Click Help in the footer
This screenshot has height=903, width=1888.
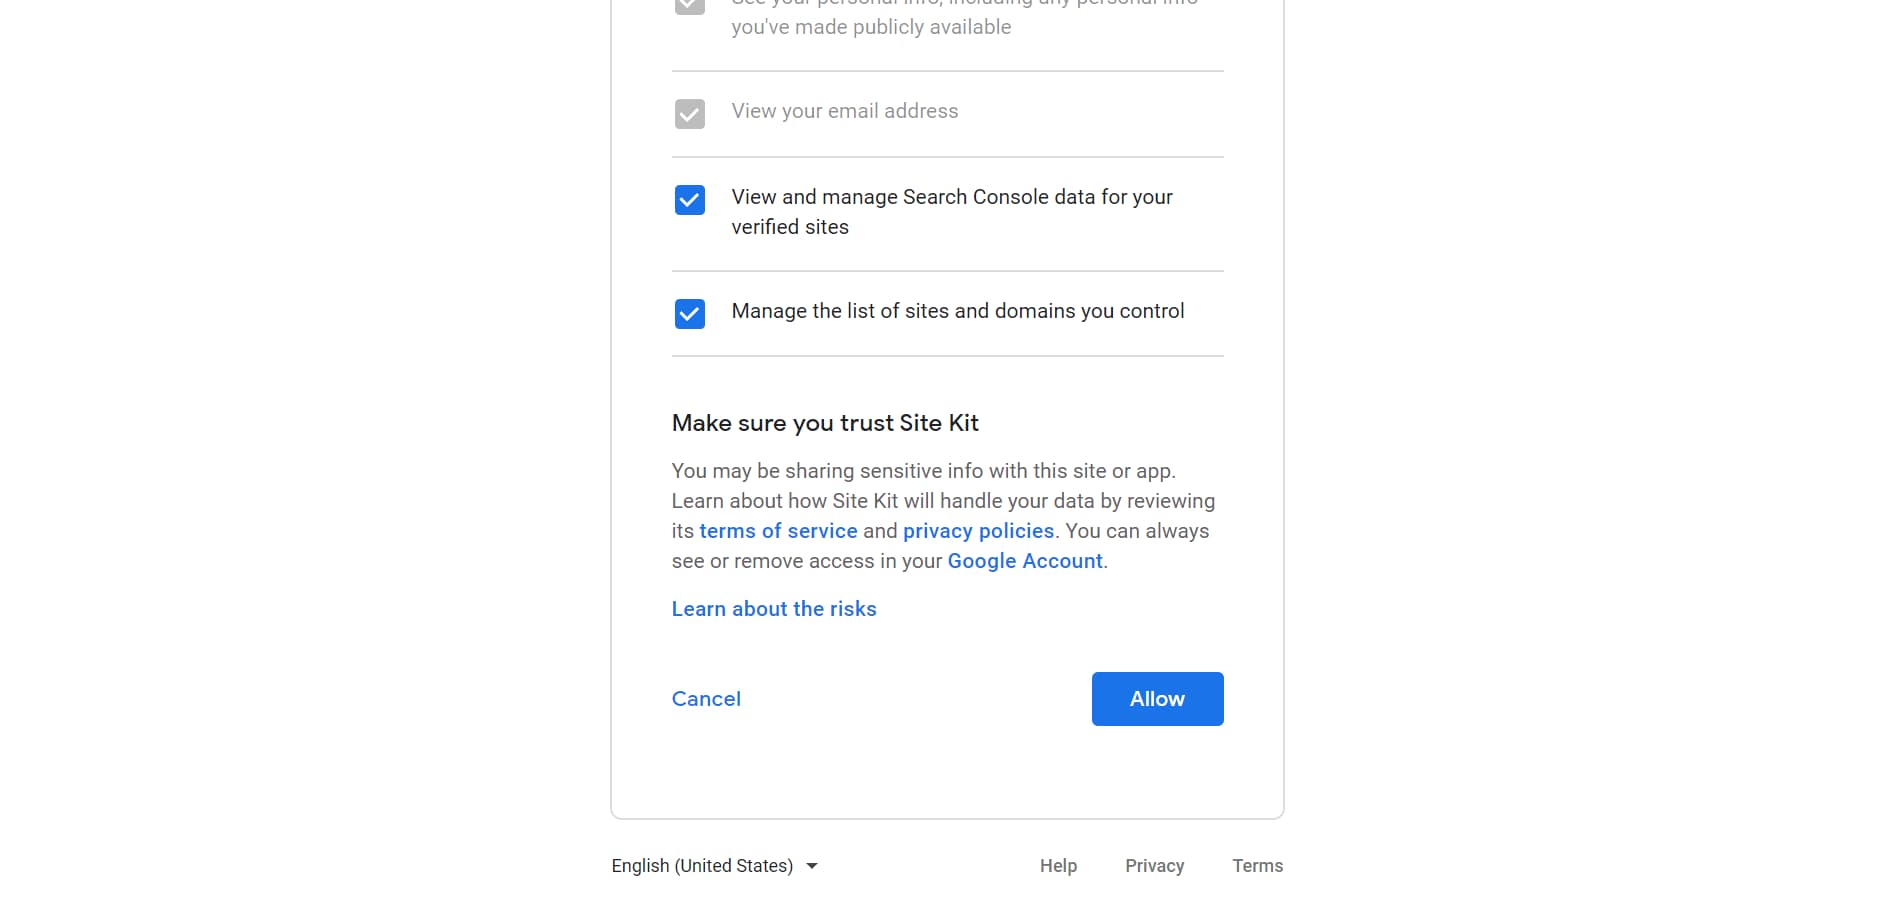pyautogui.click(x=1058, y=865)
